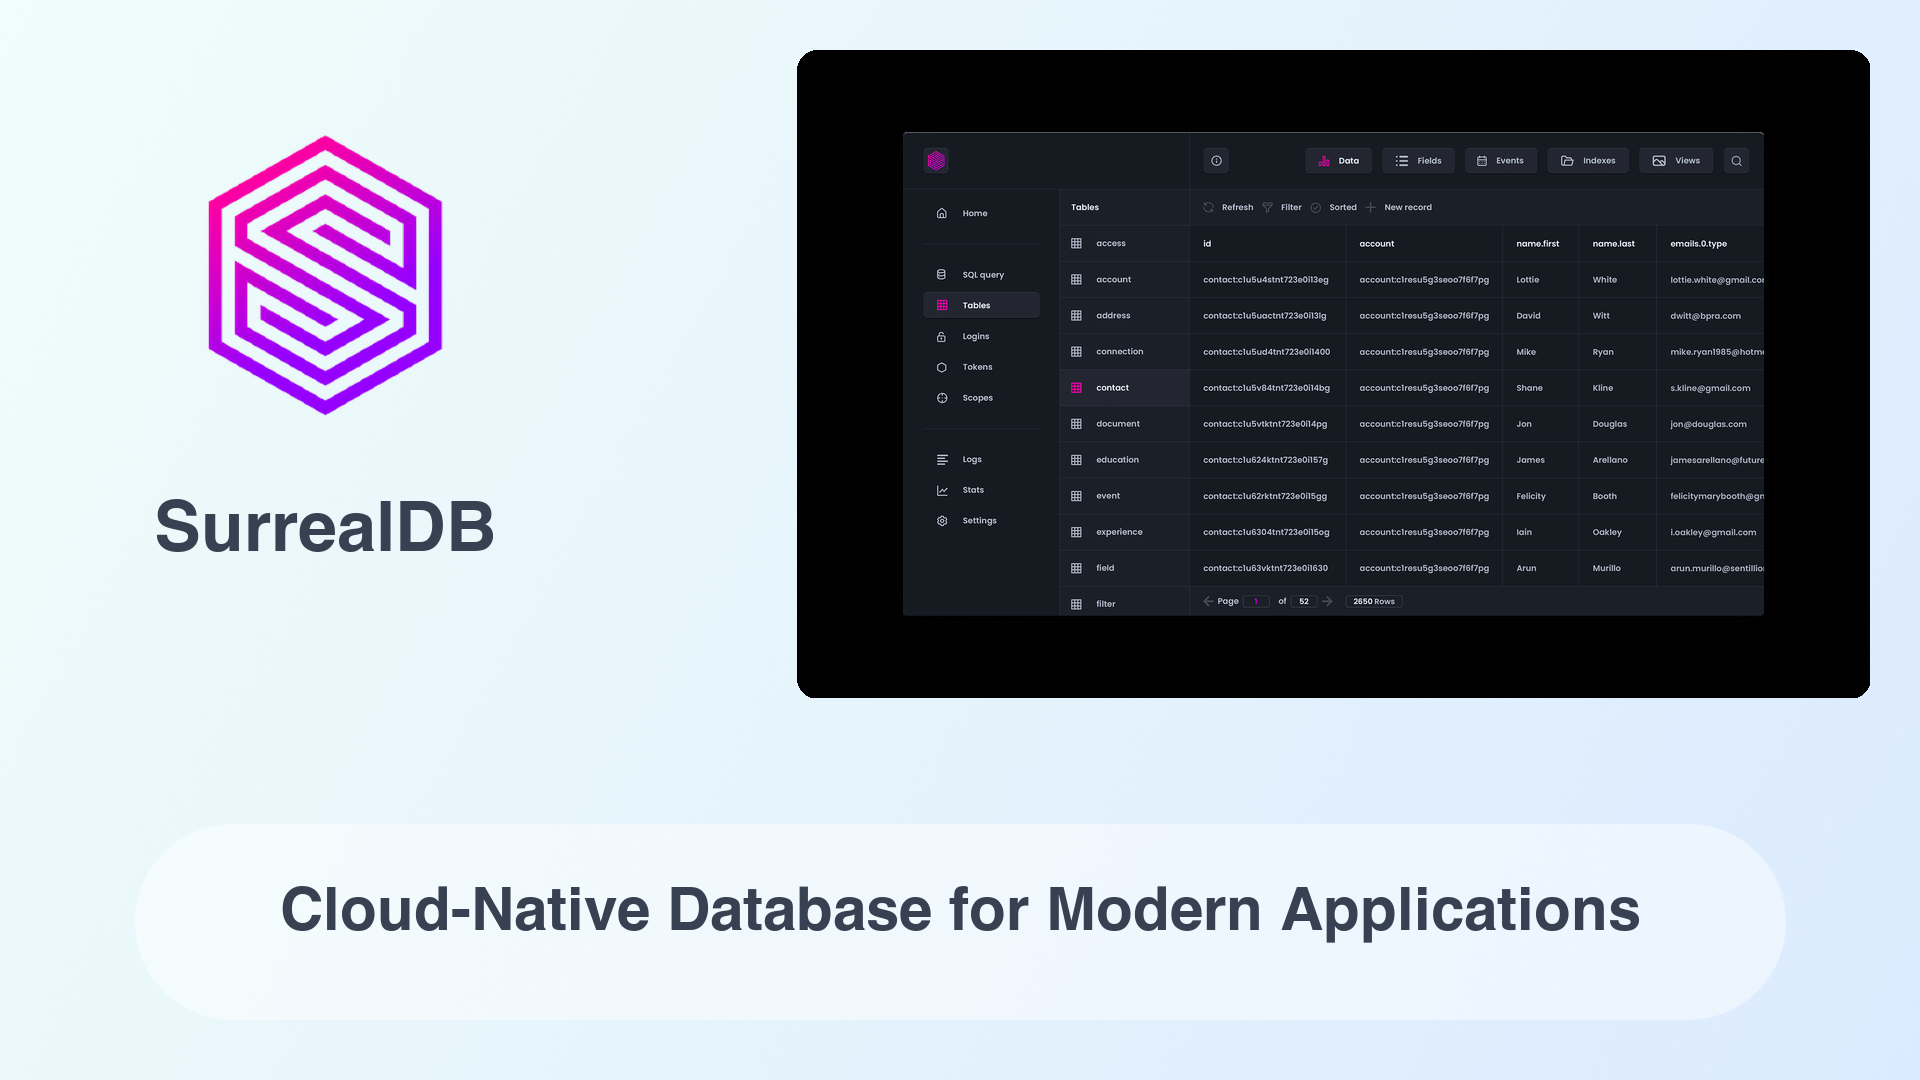The width and height of the screenshot is (1920, 1080).
Task: Open the Events tab
Action: (x=1500, y=160)
